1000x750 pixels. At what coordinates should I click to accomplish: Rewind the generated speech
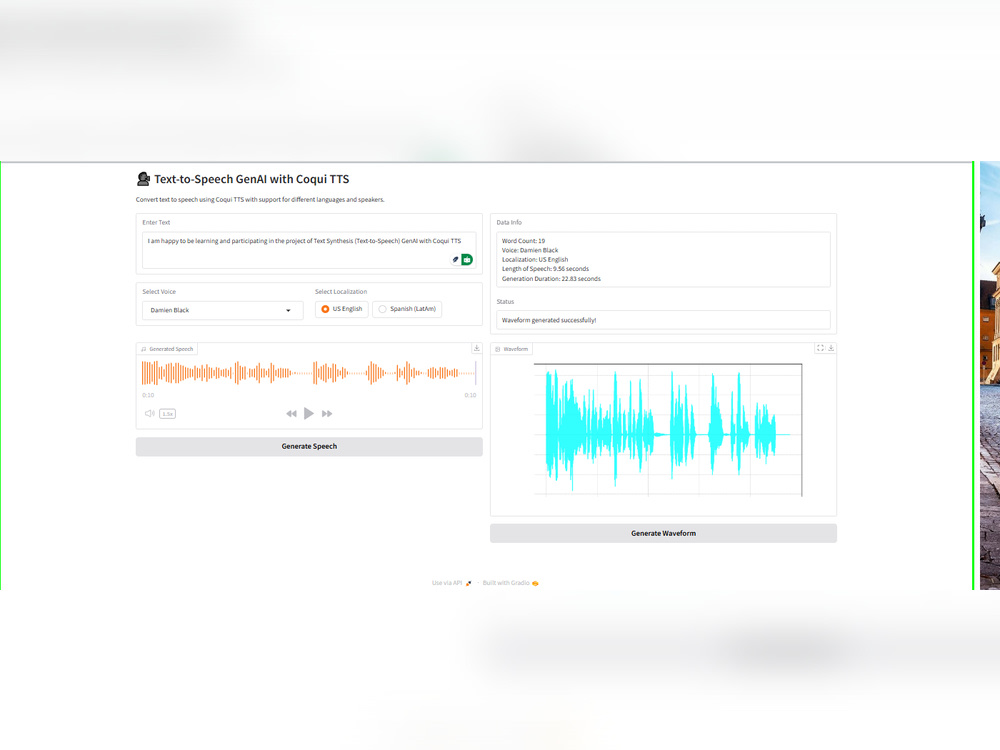291,414
